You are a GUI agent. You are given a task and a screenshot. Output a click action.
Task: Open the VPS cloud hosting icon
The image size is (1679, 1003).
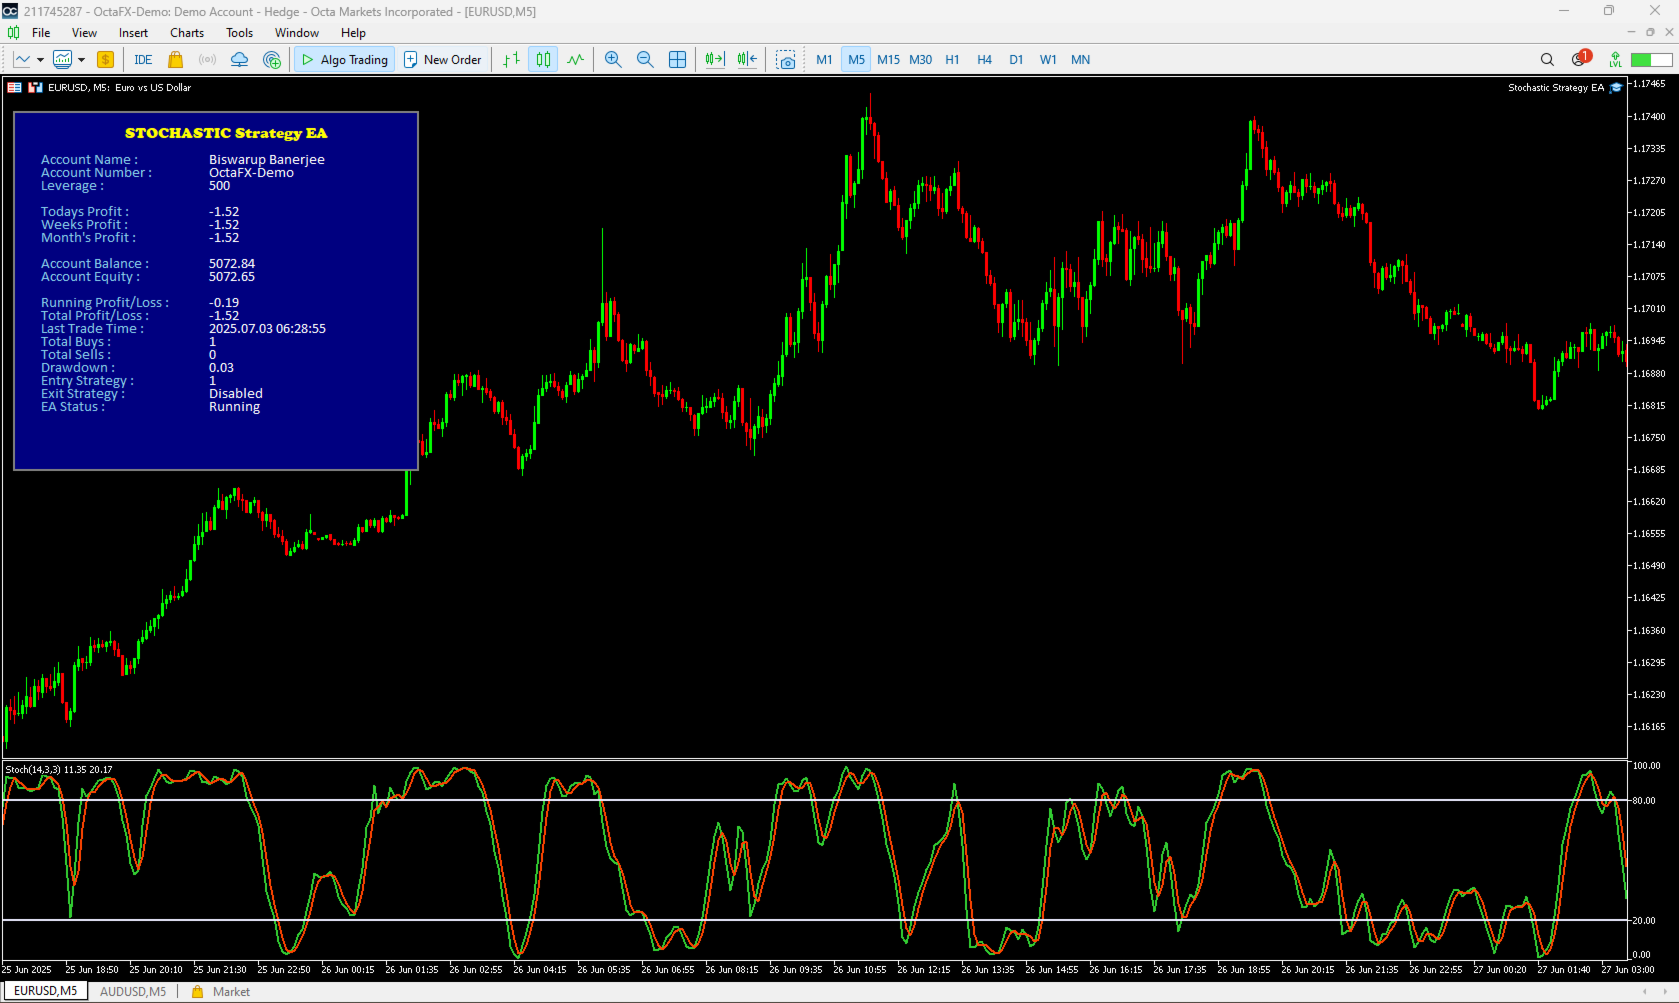(x=239, y=60)
